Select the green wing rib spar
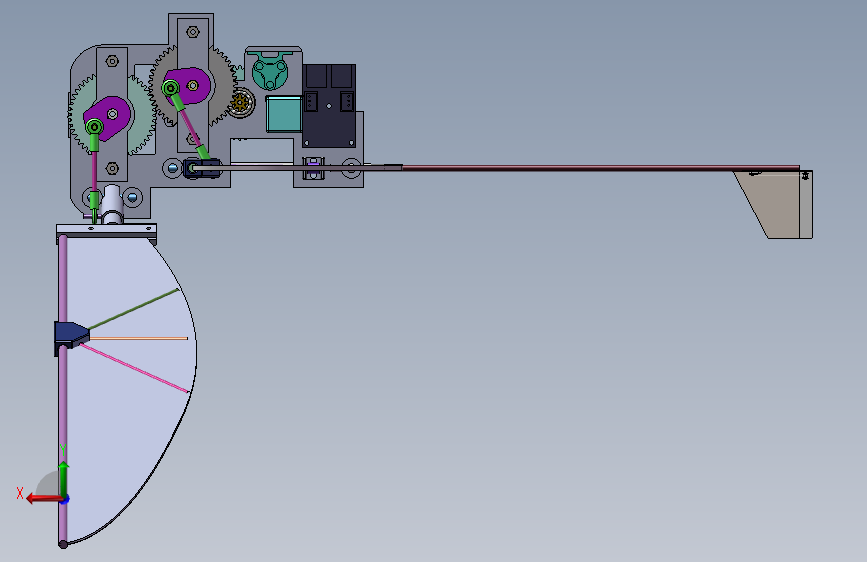Viewport: 867px width, 562px height. (134, 309)
